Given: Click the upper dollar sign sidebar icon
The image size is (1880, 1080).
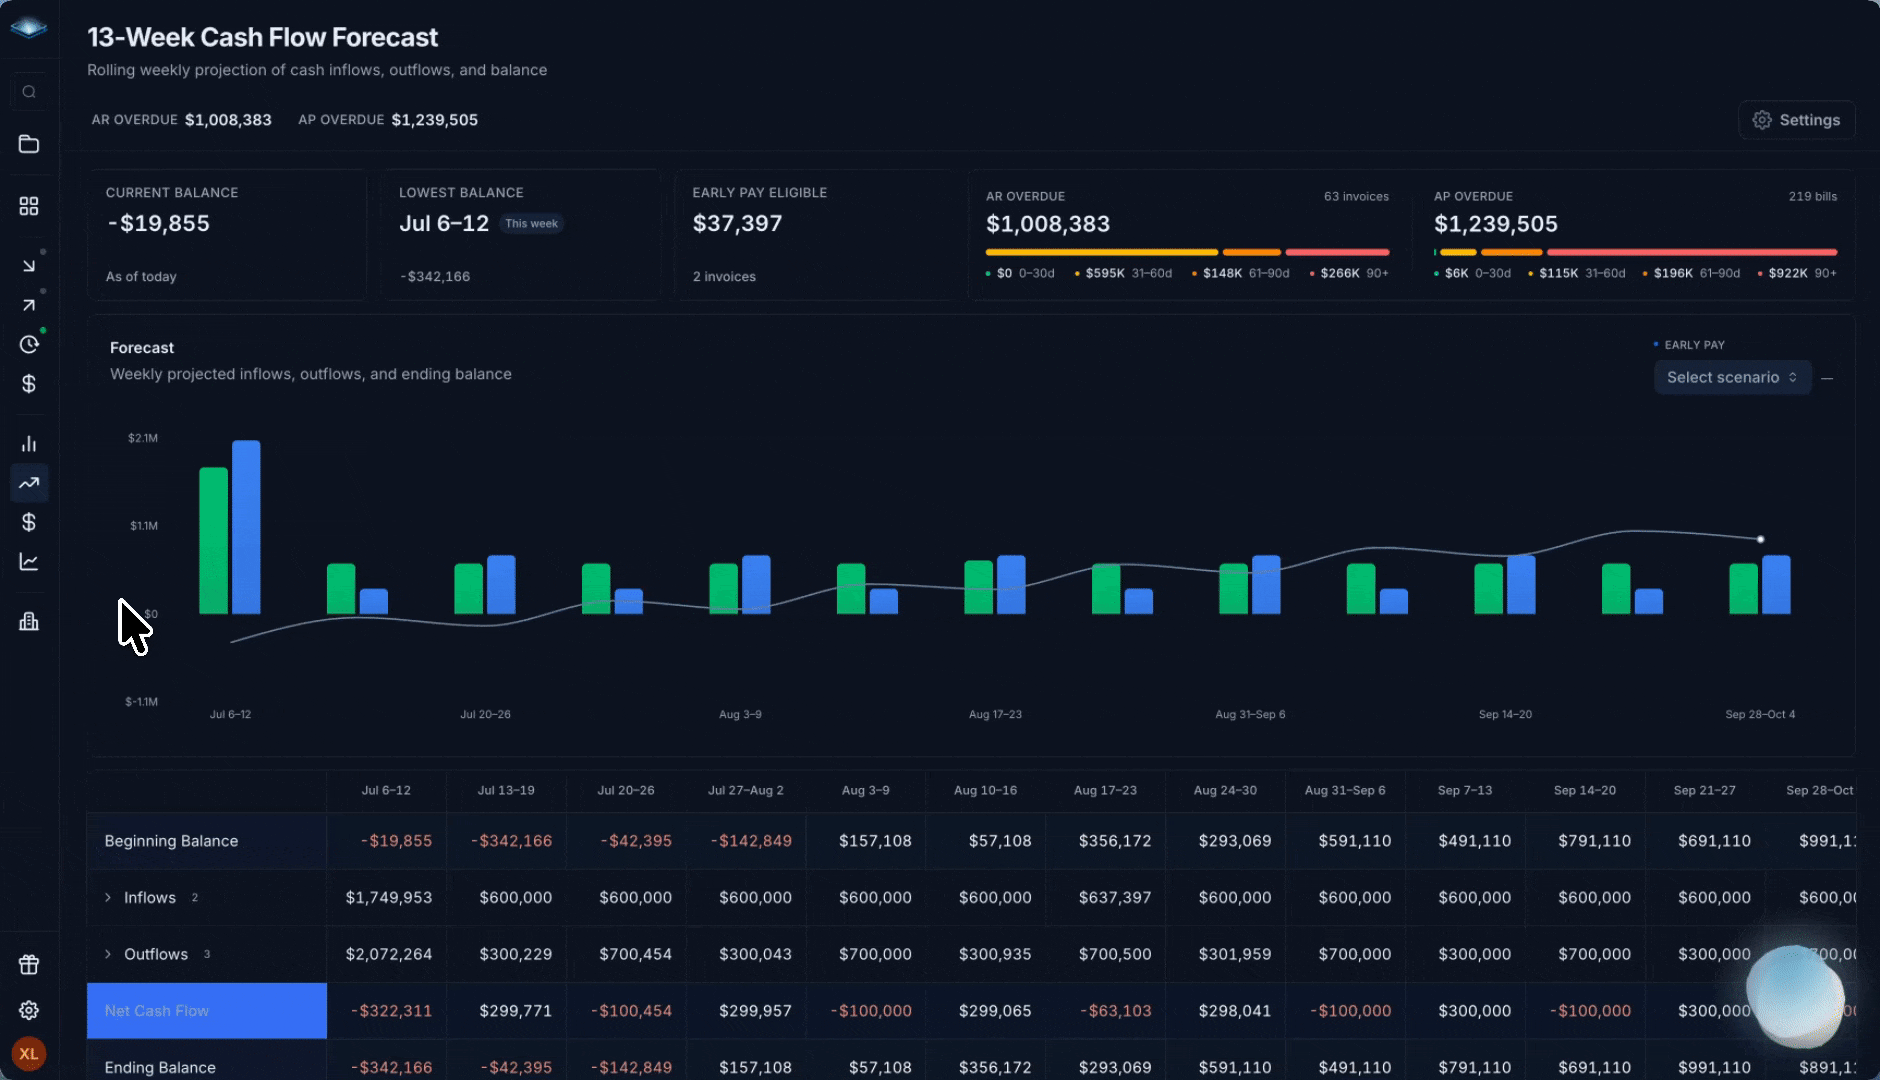Looking at the screenshot, I should click(29, 384).
